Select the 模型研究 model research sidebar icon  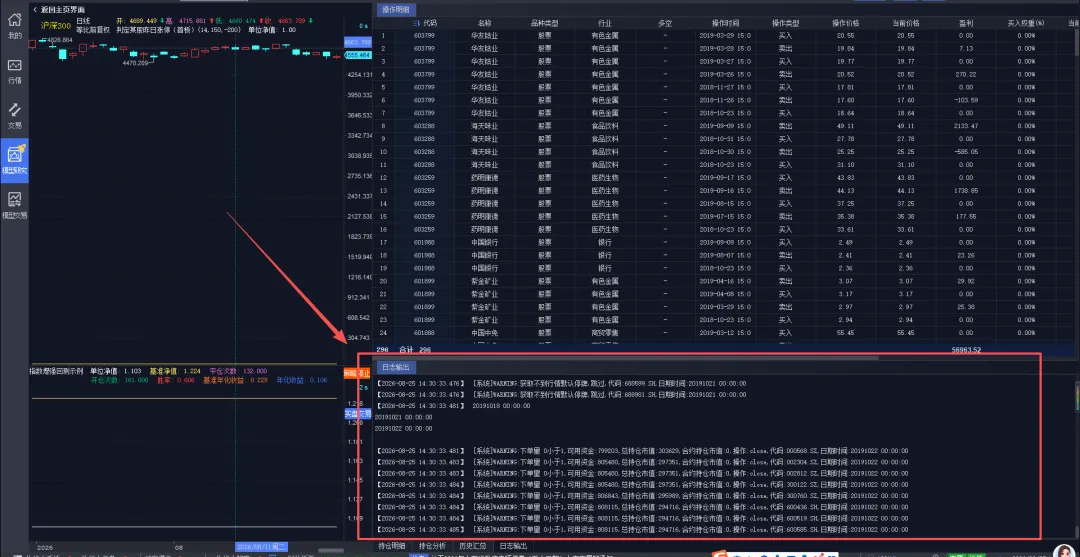coord(14,161)
